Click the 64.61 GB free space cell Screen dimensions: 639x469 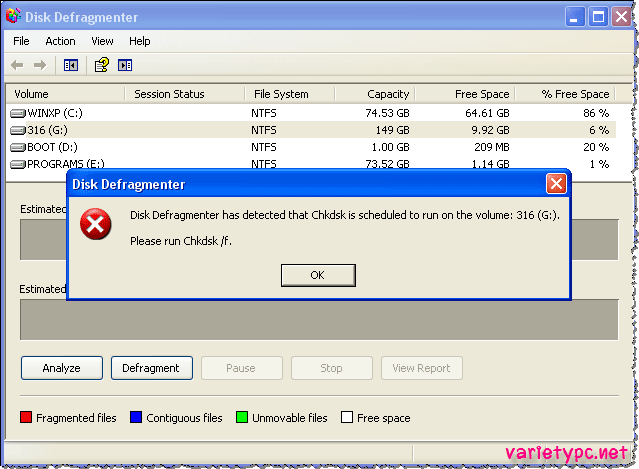coord(487,113)
